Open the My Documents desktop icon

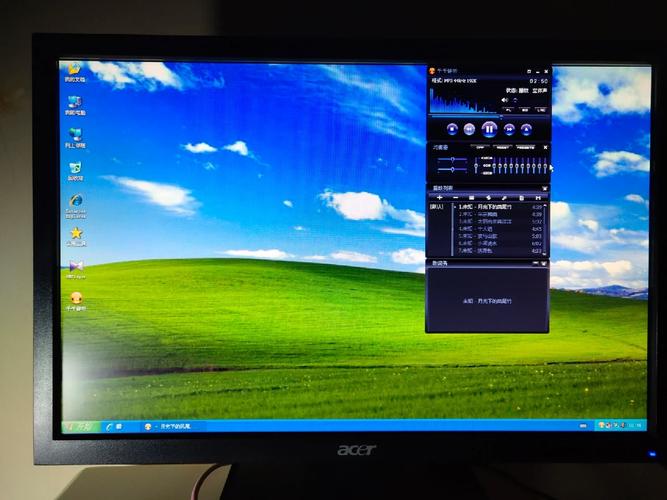(73, 69)
